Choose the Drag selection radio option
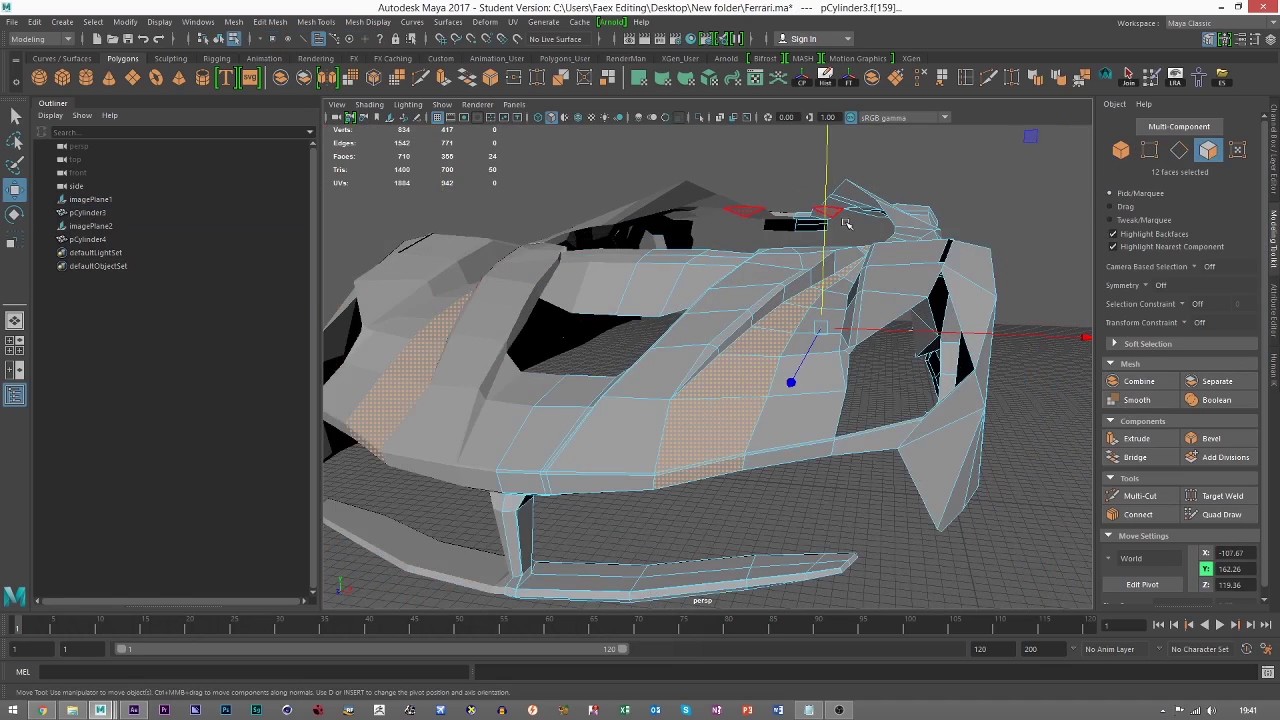 (x=1110, y=207)
